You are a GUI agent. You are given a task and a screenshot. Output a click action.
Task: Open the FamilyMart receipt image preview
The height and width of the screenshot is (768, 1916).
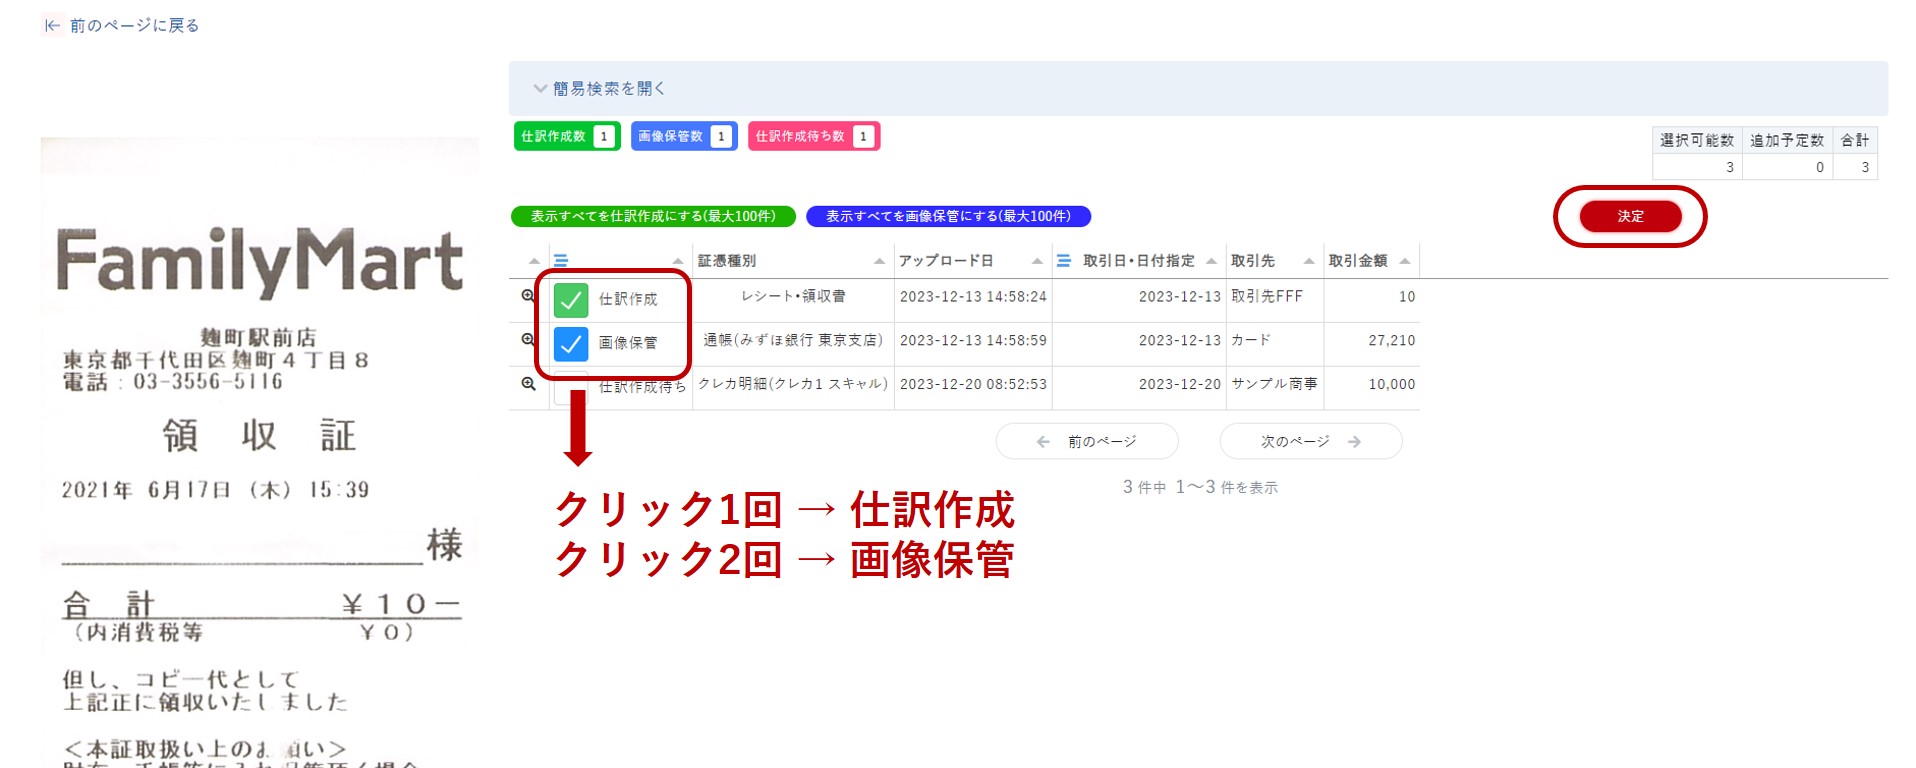260,452
